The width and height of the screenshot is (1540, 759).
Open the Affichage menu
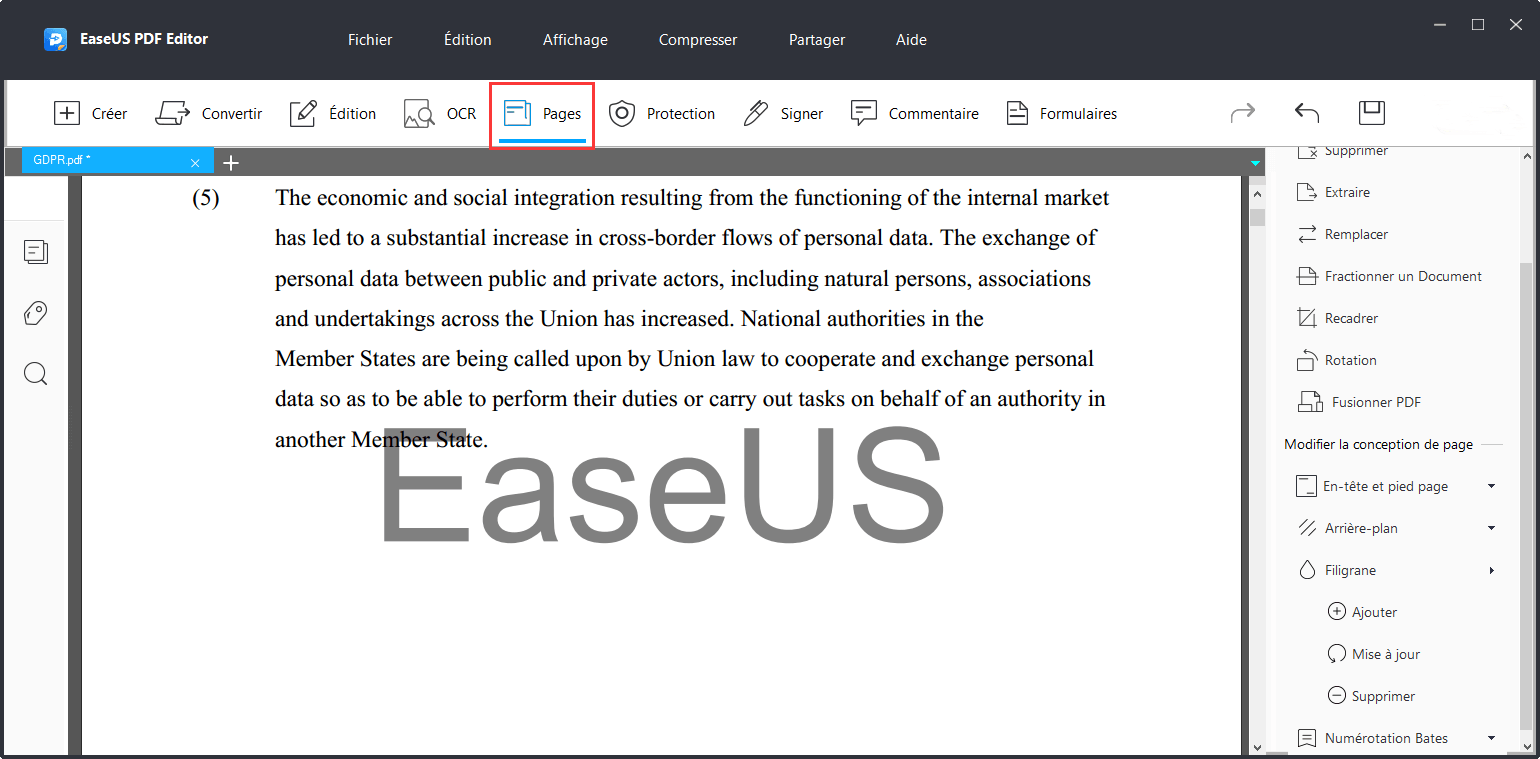point(575,40)
